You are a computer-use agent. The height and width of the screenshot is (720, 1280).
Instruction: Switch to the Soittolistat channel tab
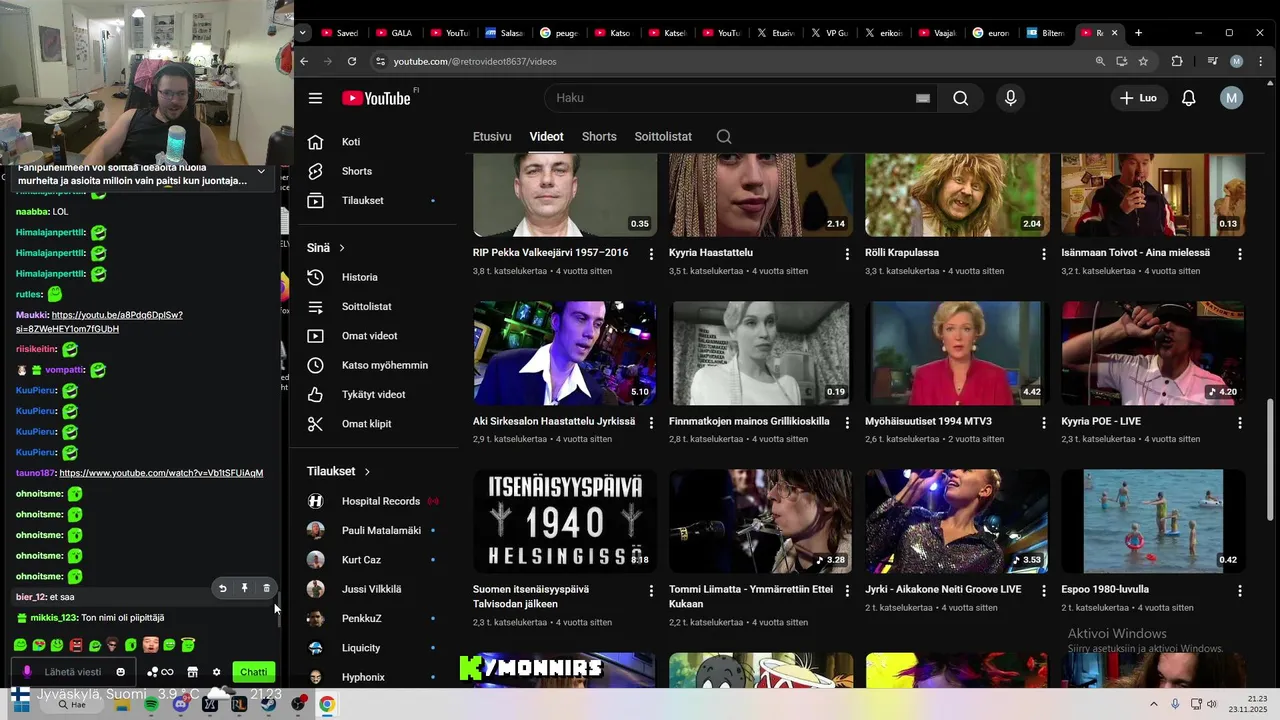[663, 137]
